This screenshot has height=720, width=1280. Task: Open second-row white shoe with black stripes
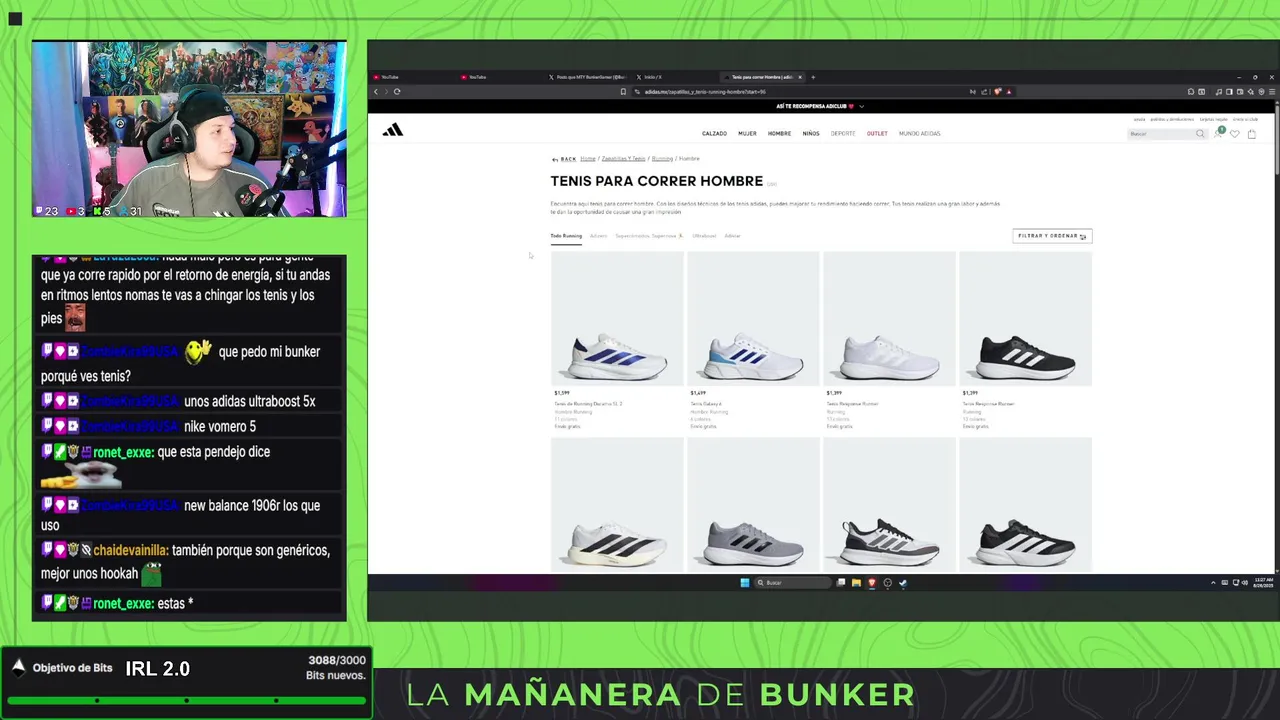(617, 505)
